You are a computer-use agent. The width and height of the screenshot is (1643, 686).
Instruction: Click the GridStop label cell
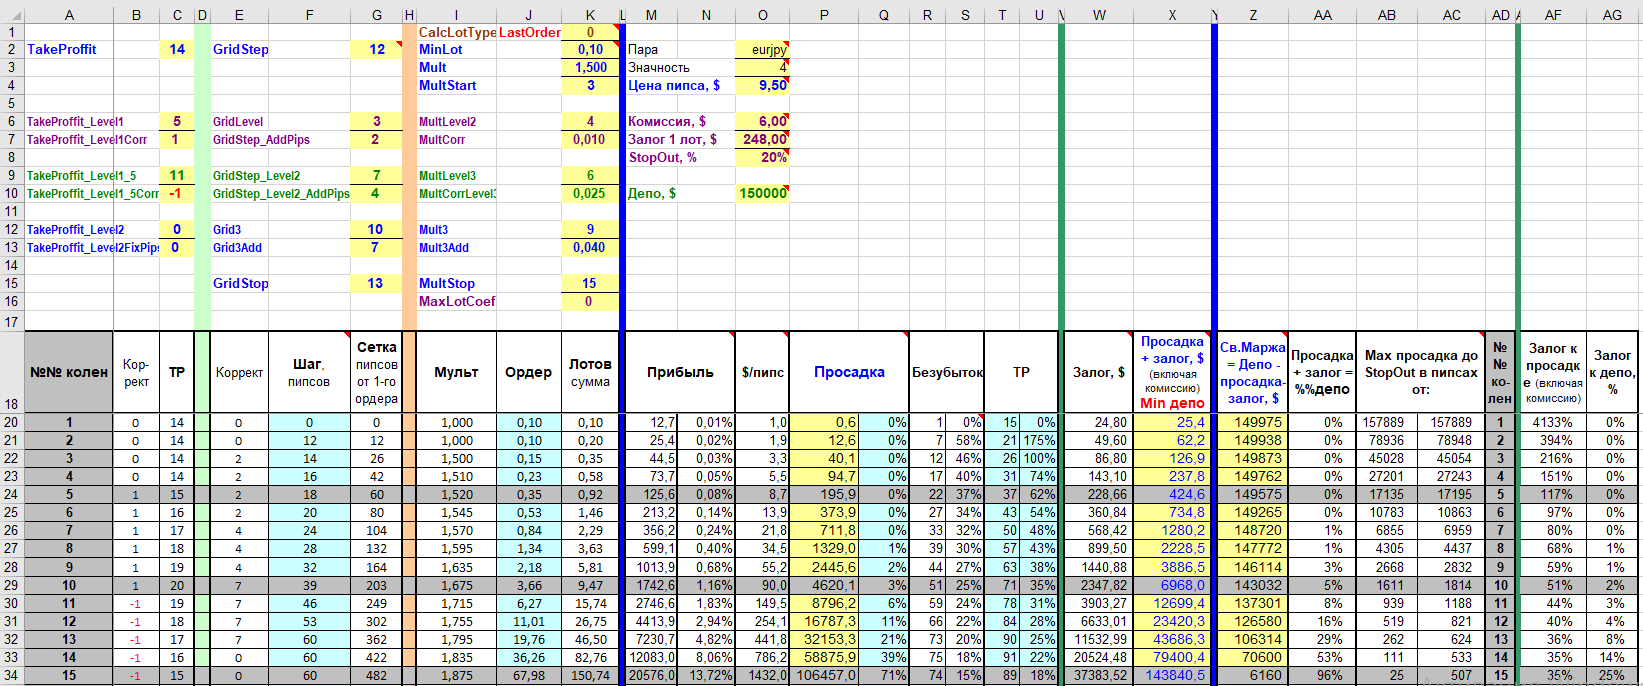(x=241, y=283)
